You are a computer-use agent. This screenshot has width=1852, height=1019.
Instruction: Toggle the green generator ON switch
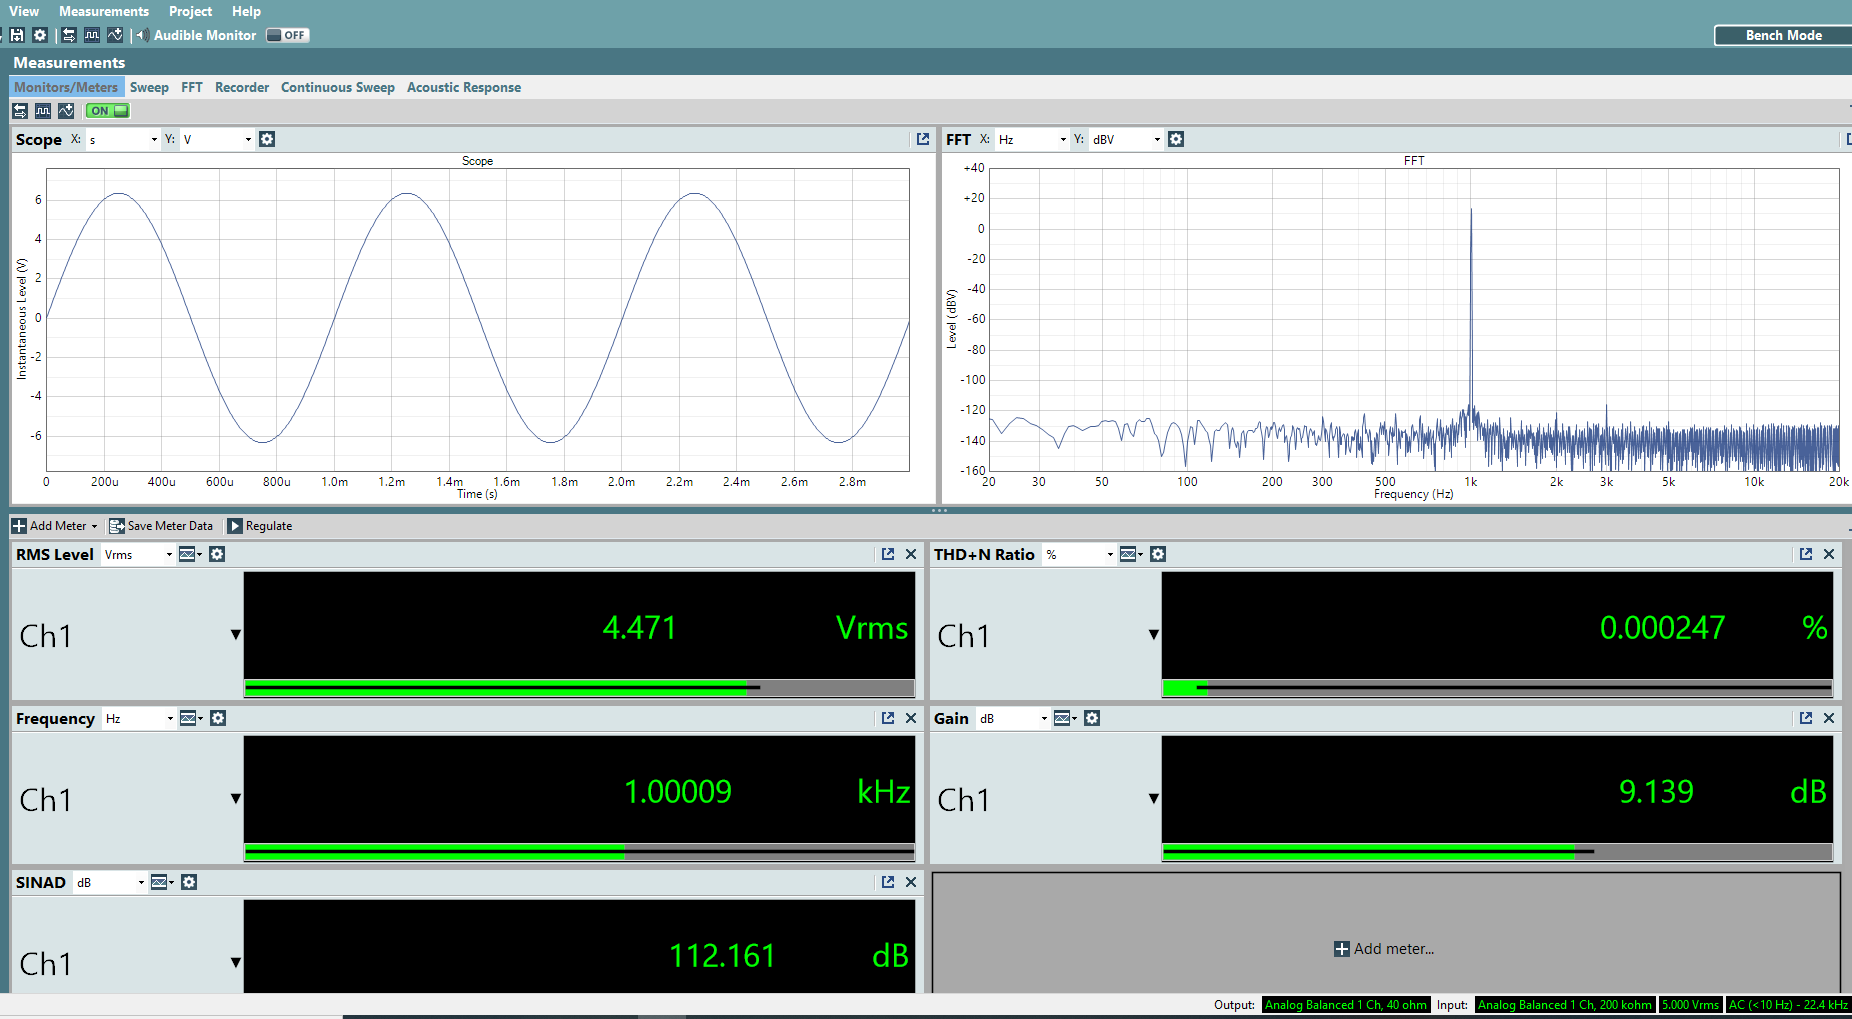(x=108, y=111)
